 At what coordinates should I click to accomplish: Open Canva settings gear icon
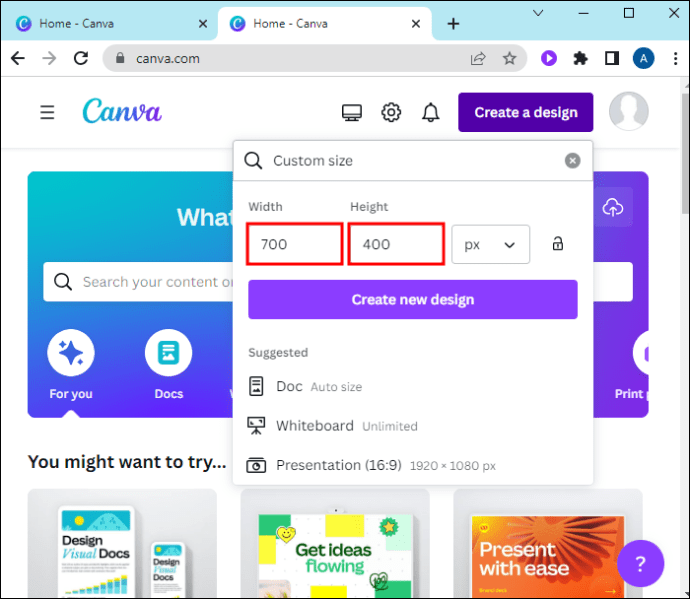tap(391, 113)
